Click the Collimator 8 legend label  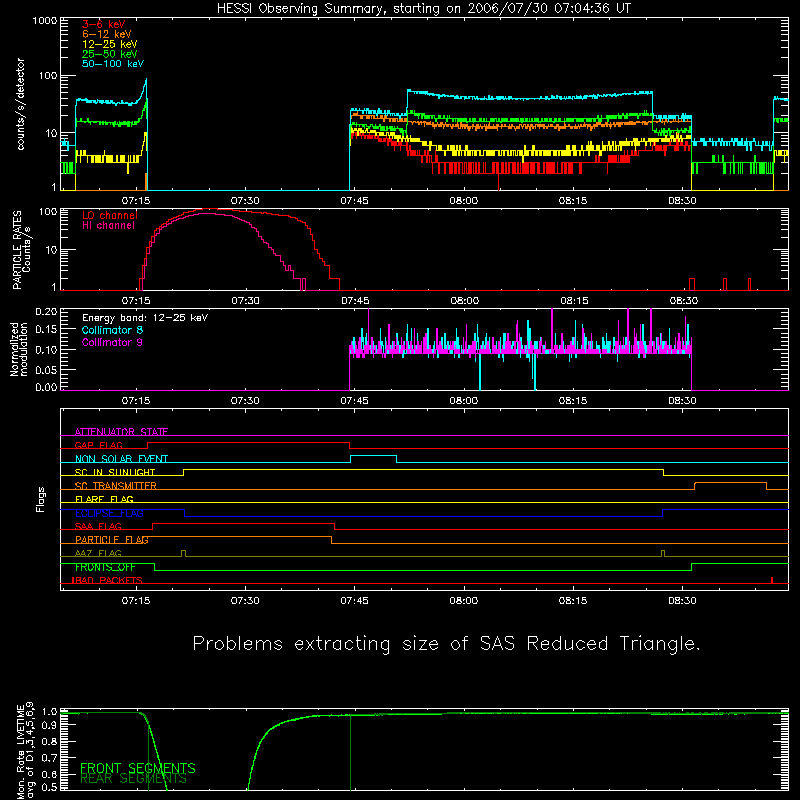(x=112, y=330)
